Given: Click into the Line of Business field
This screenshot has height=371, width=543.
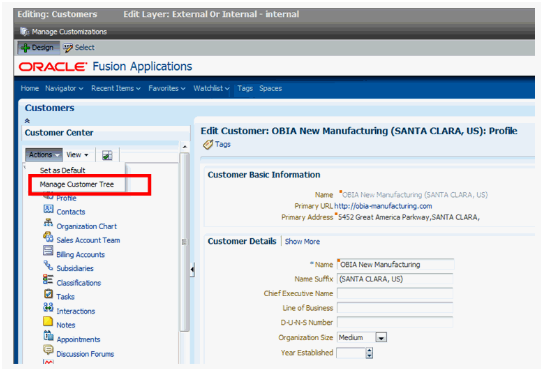Looking at the screenshot, I should (x=395, y=308).
